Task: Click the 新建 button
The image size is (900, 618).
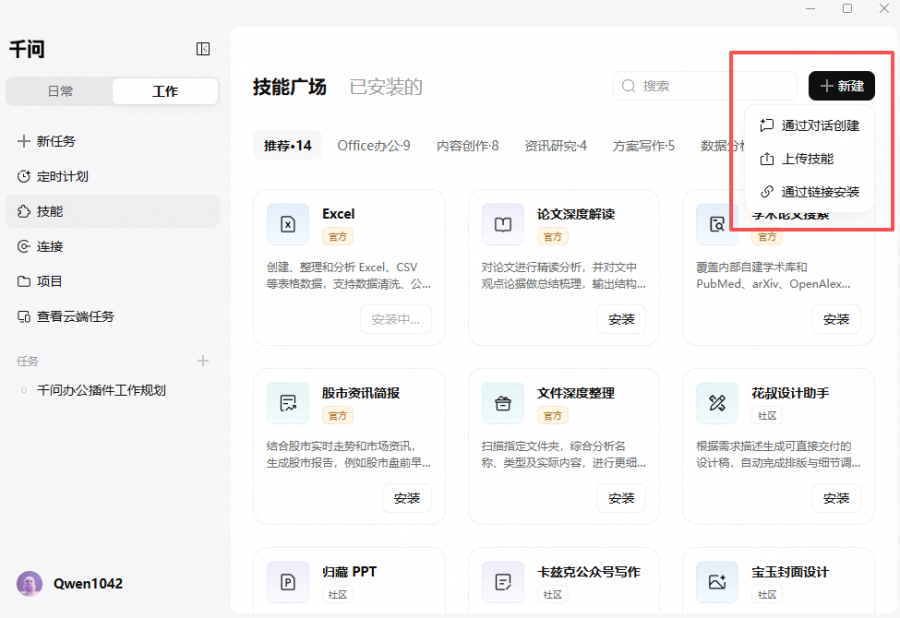Action: 841,86
